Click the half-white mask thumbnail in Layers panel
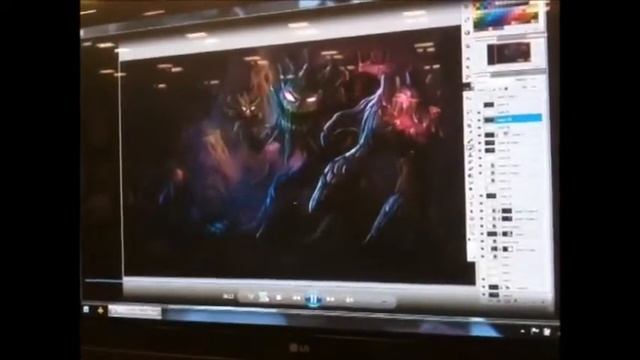The width and height of the screenshot is (640, 360). click(x=508, y=249)
